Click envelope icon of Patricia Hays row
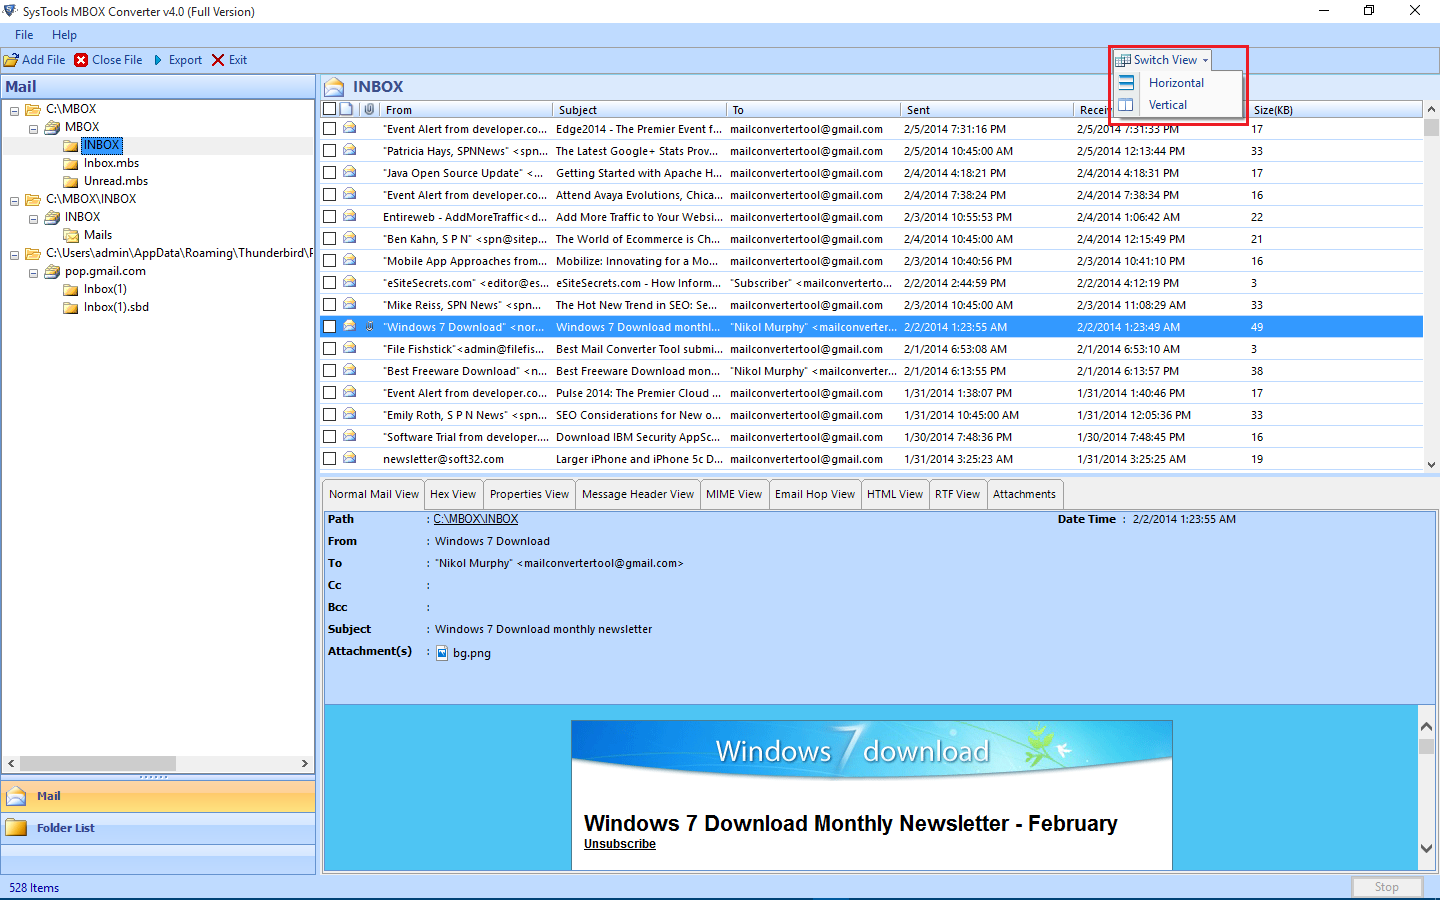 (x=350, y=150)
